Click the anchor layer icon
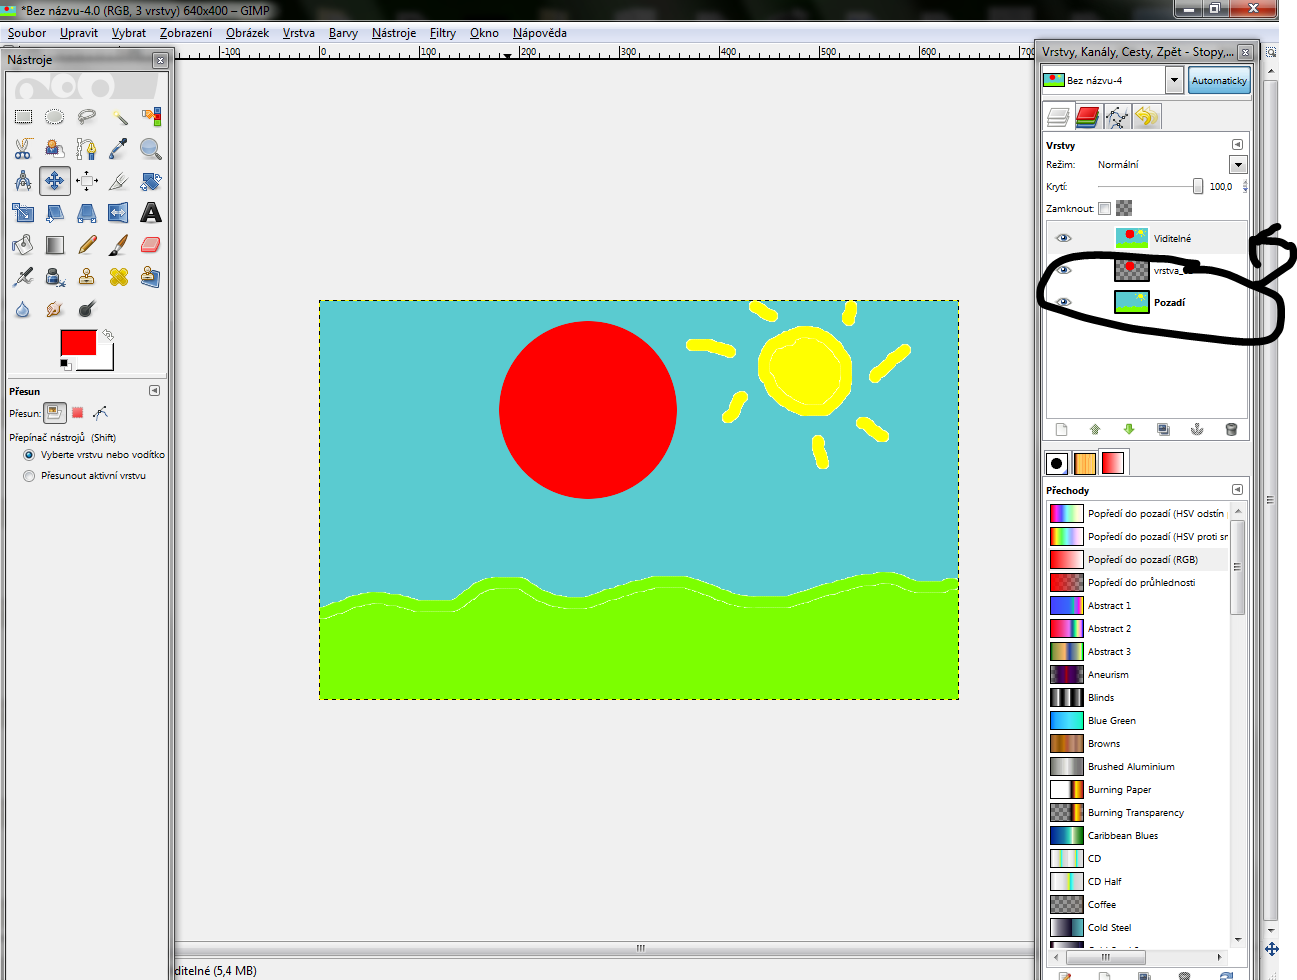The width and height of the screenshot is (1297, 980). (x=1197, y=430)
